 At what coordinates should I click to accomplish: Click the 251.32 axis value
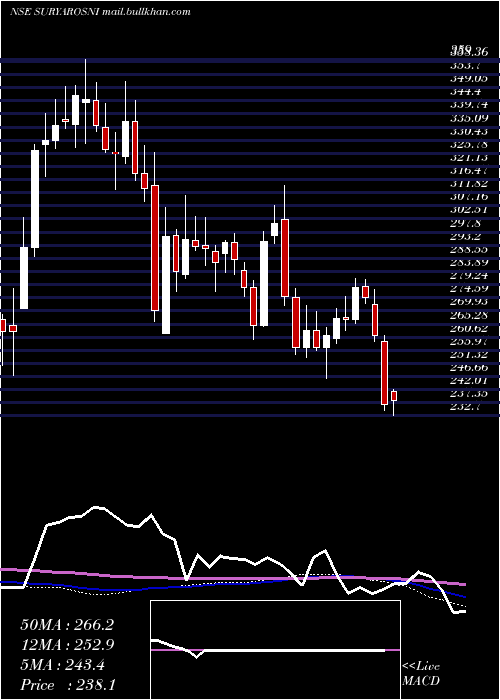pos(468,354)
